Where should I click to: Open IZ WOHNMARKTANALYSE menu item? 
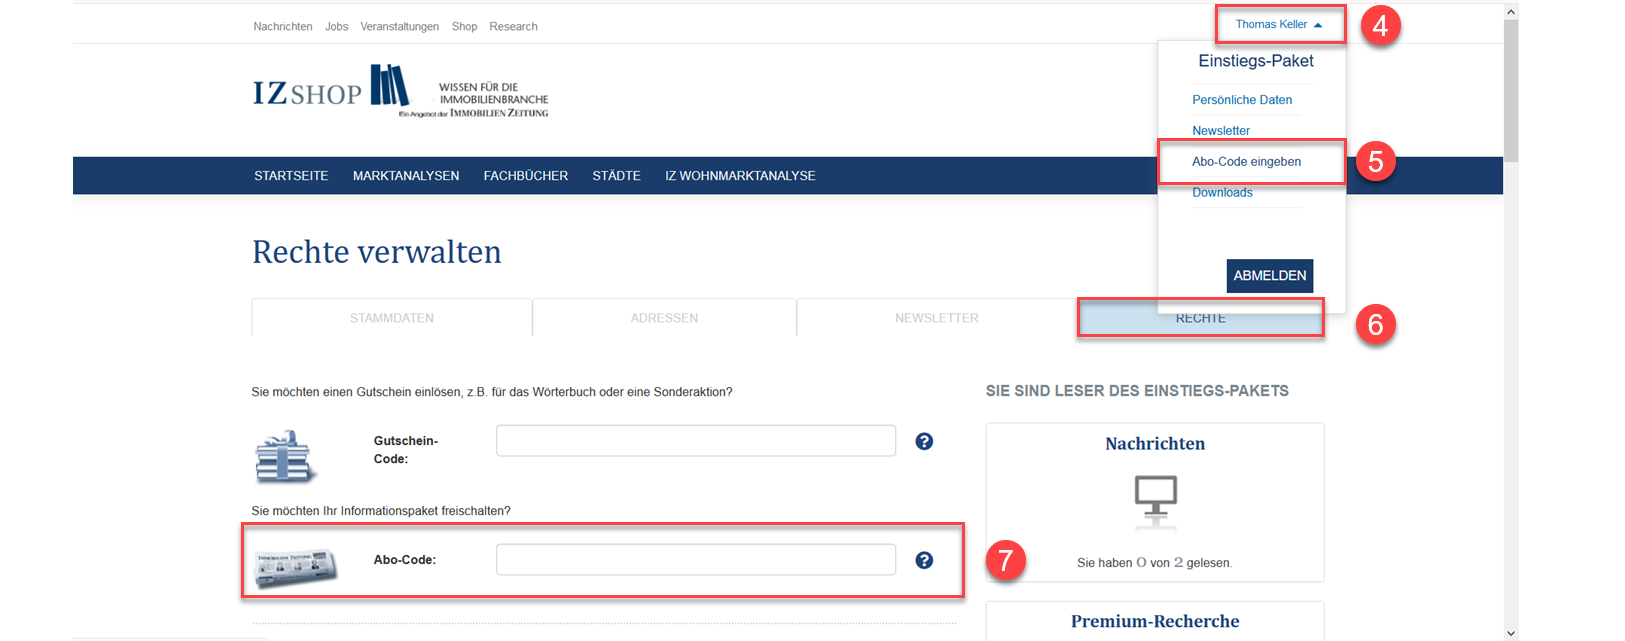pyautogui.click(x=740, y=176)
